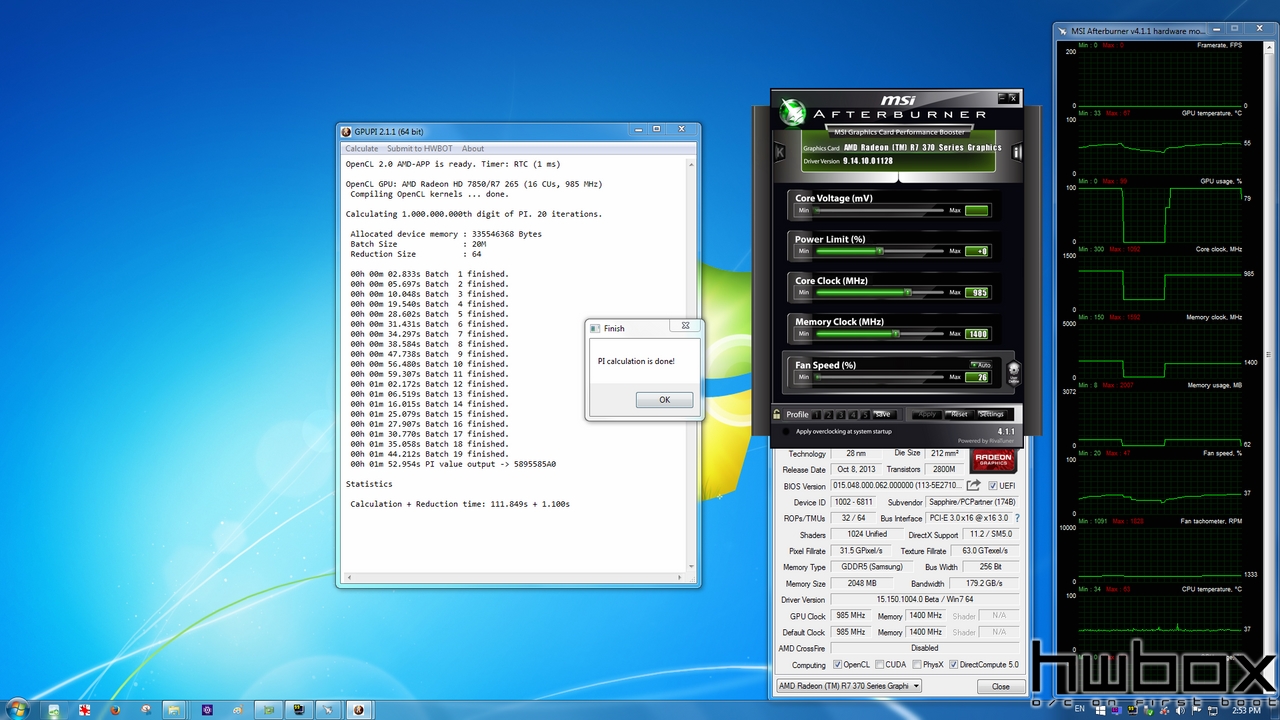Click OK in the Finish dialog

tap(664, 399)
